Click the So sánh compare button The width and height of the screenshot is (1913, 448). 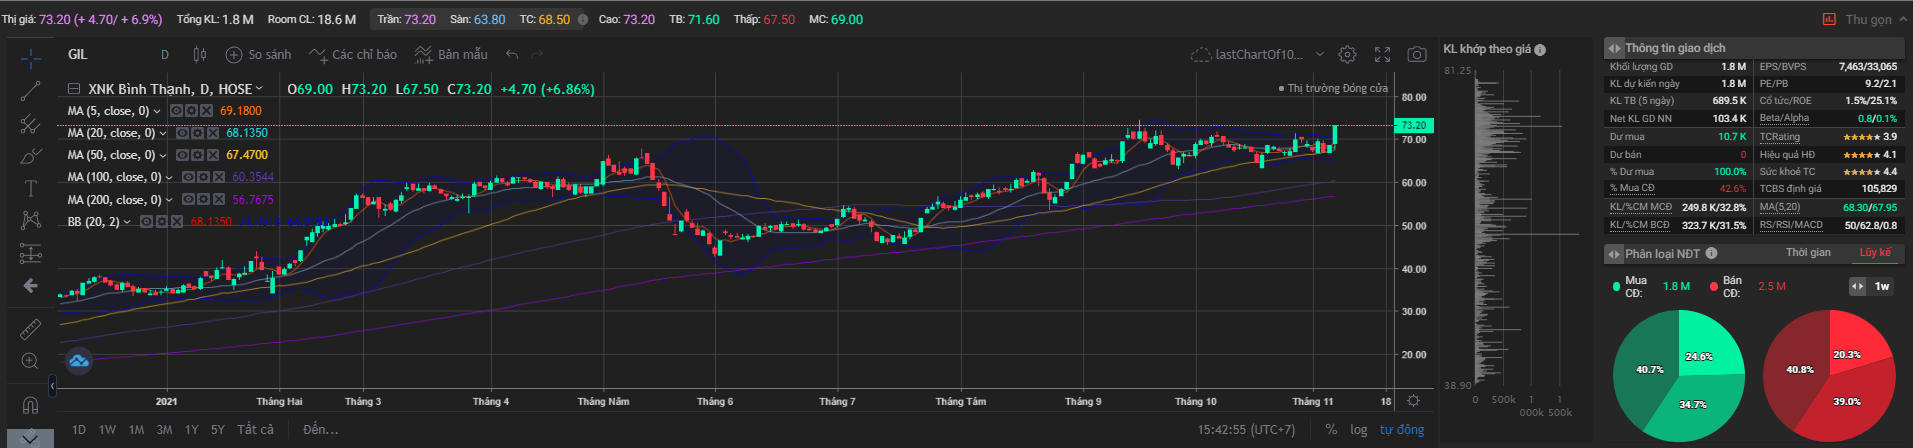tap(259, 55)
